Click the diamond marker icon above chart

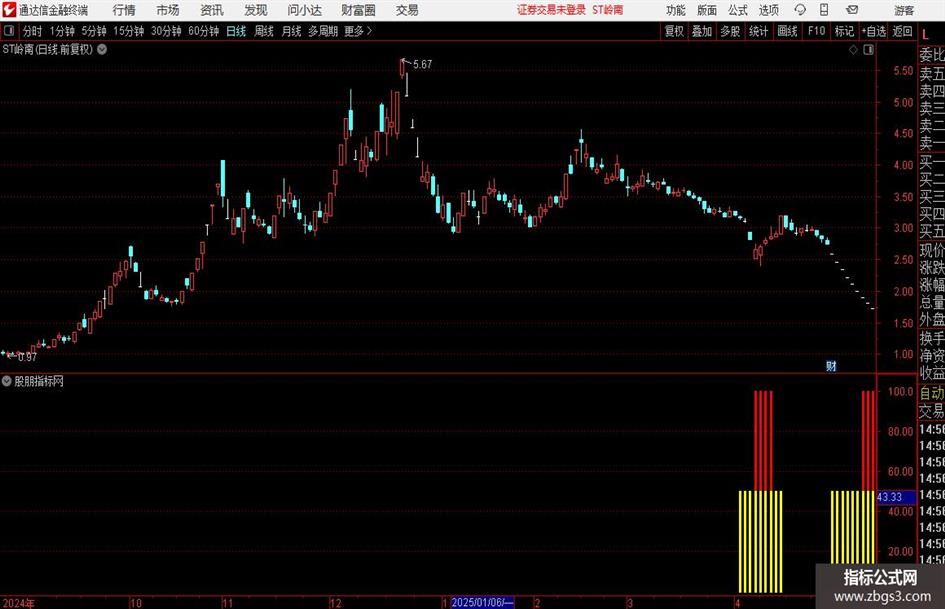pos(853,50)
